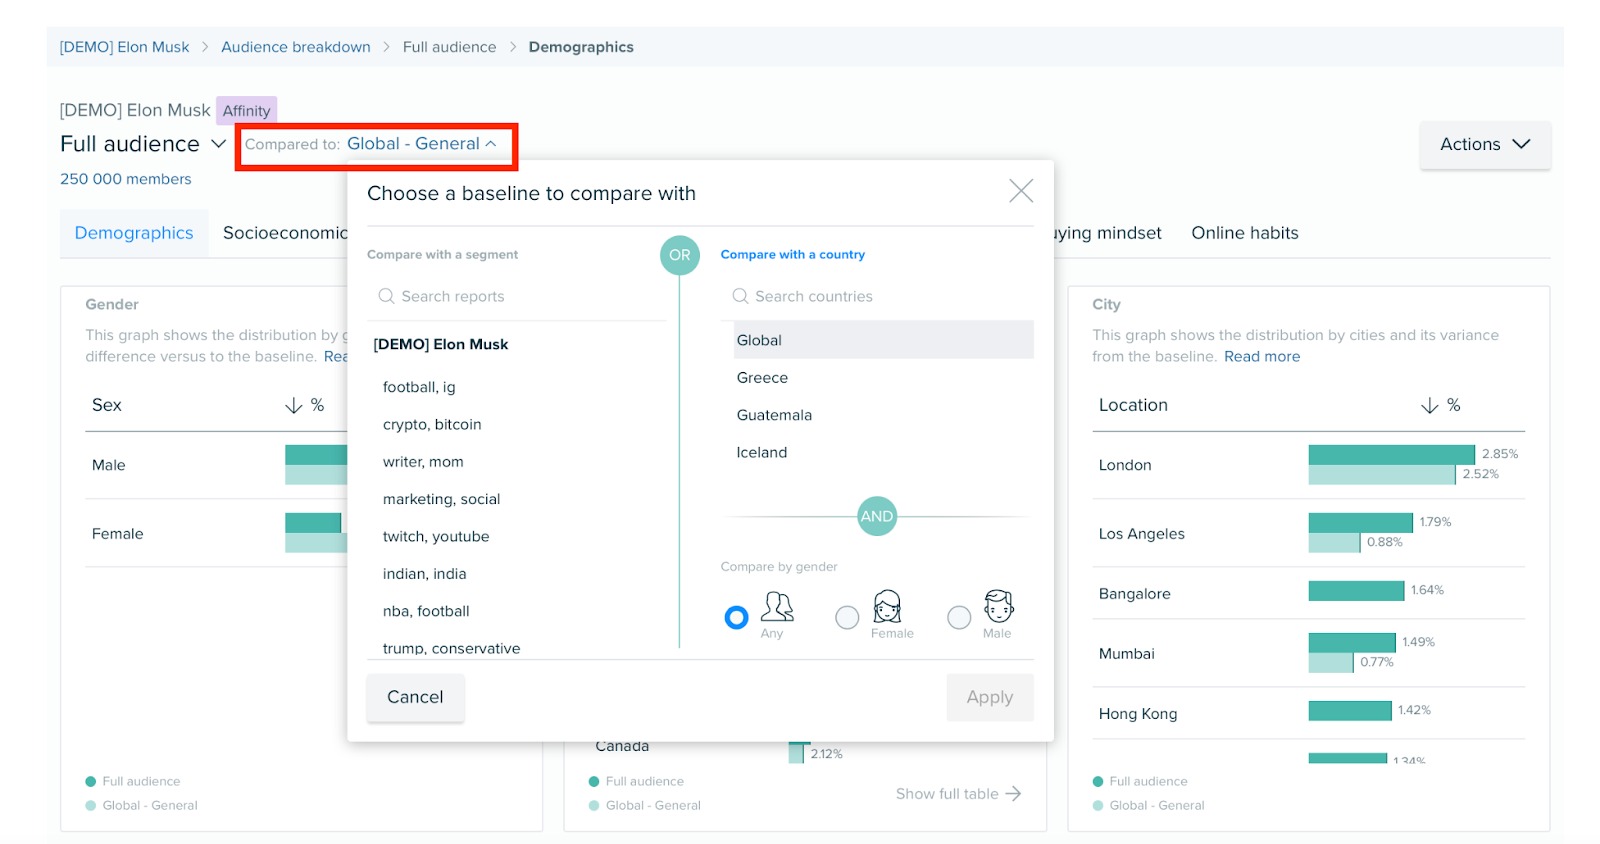
Task: Select the Female gender radio button
Action: click(847, 618)
